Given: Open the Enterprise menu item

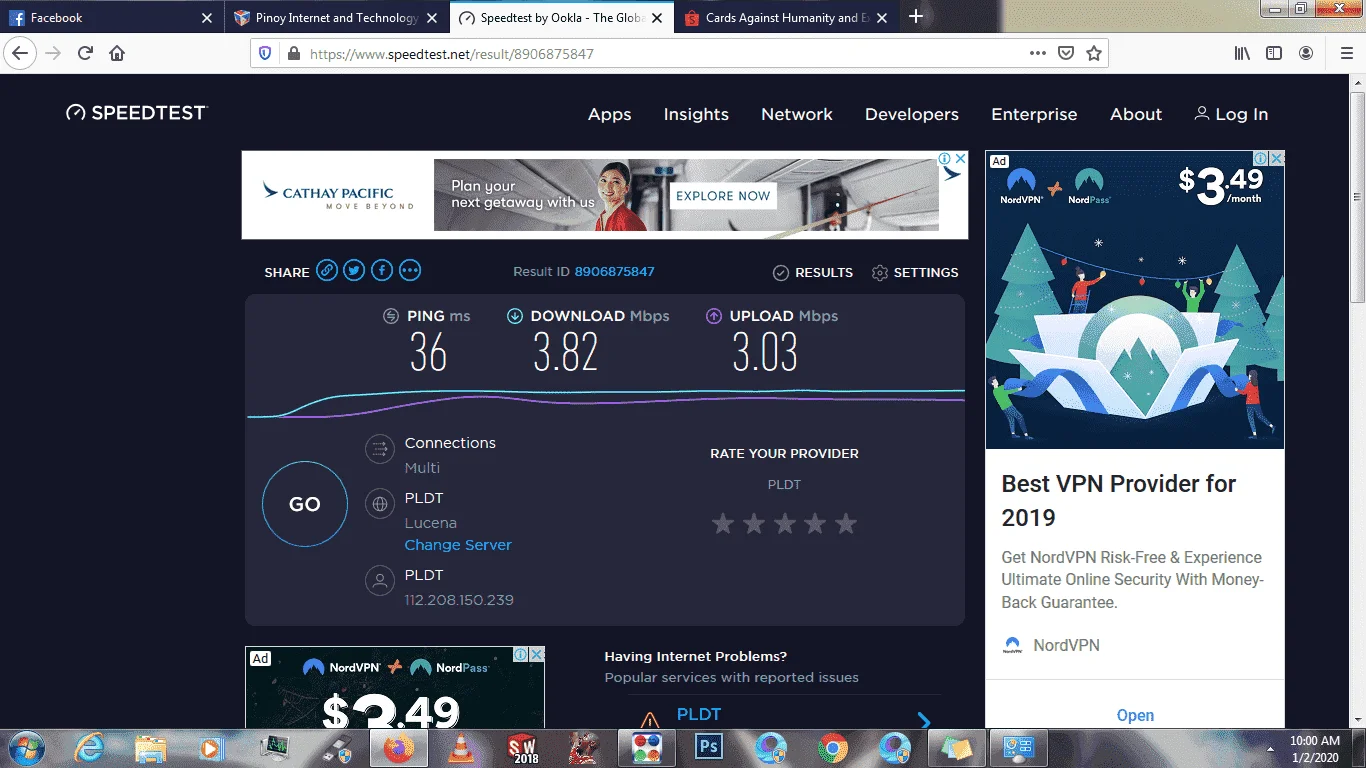Looking at the screenshot, I should click(1034, 114).
